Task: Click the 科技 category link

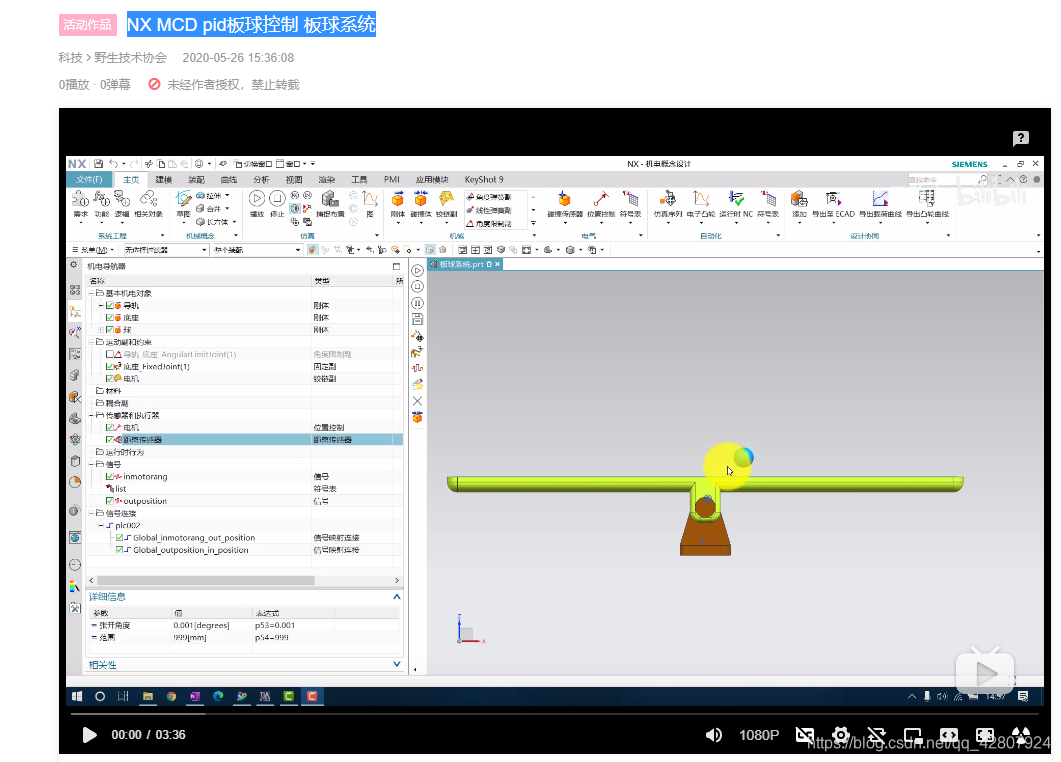Action: (70, 58)
